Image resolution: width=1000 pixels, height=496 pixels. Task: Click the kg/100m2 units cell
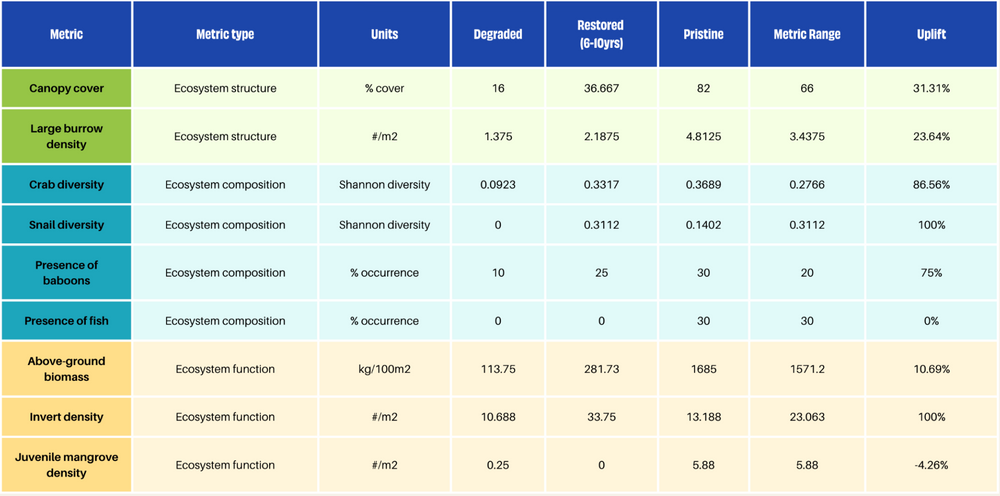pyautogui.click(x=384, y=369)
